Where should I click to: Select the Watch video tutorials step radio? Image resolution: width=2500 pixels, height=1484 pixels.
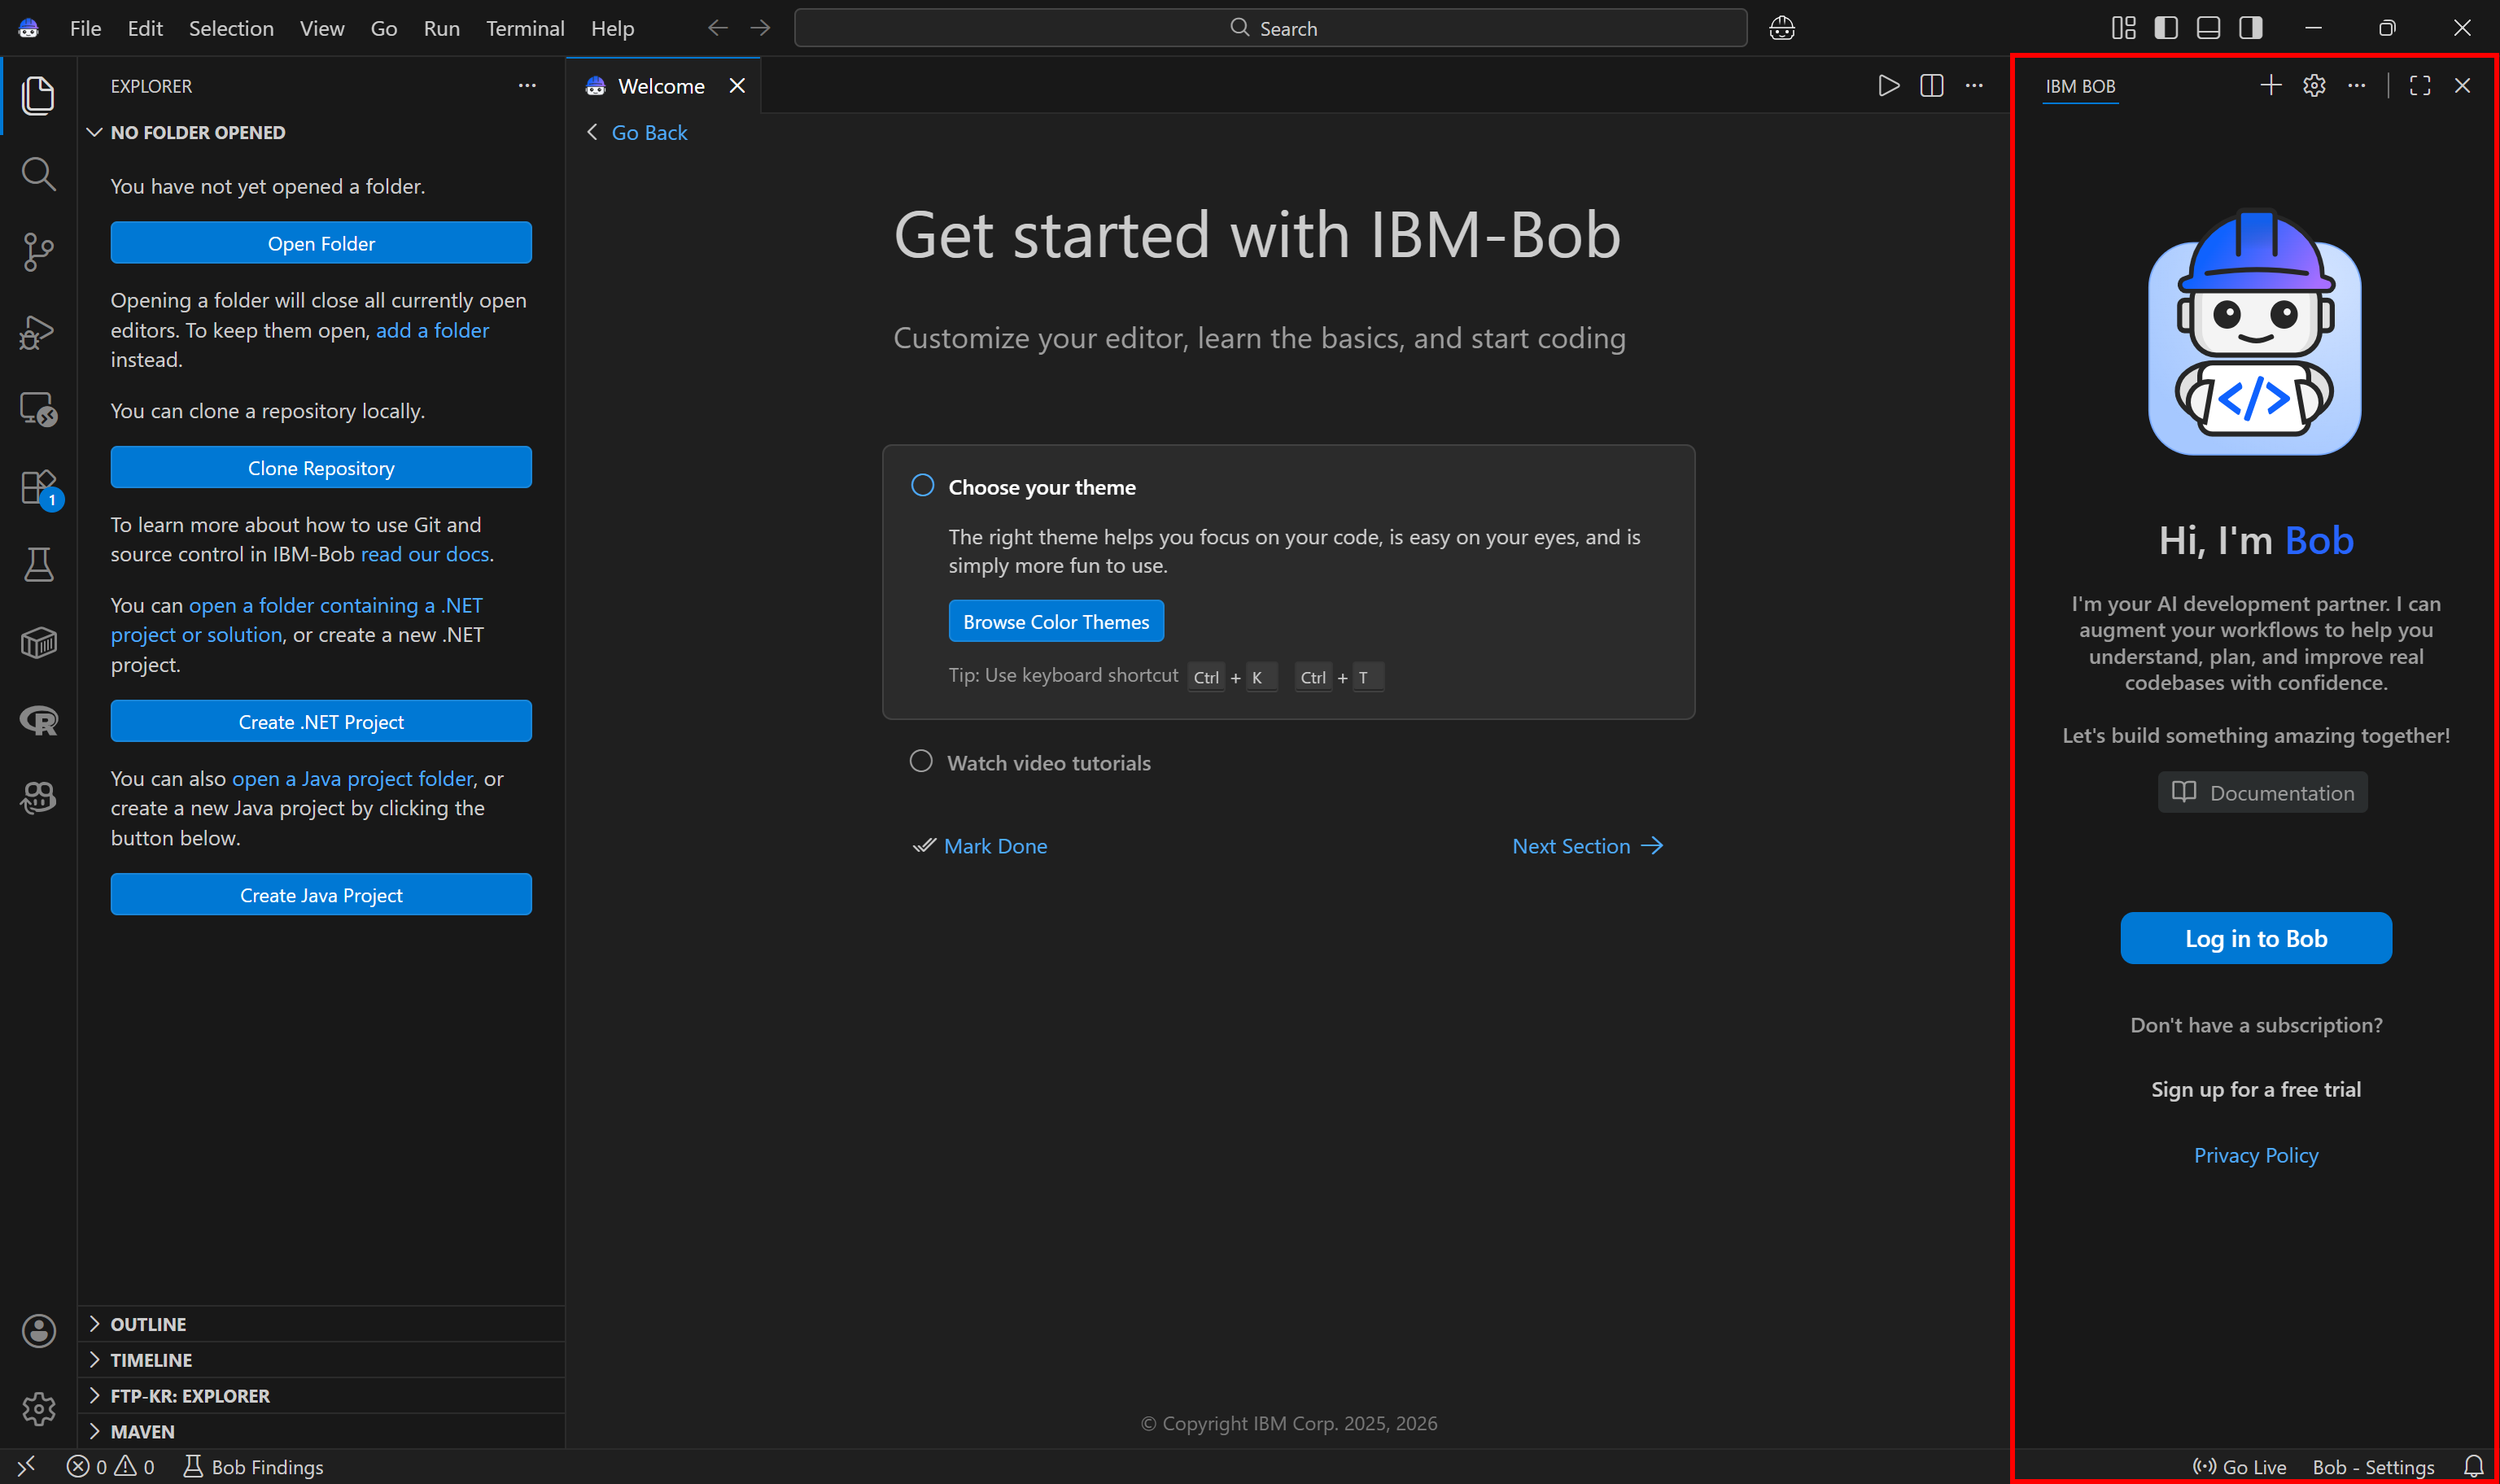[921, 762]
